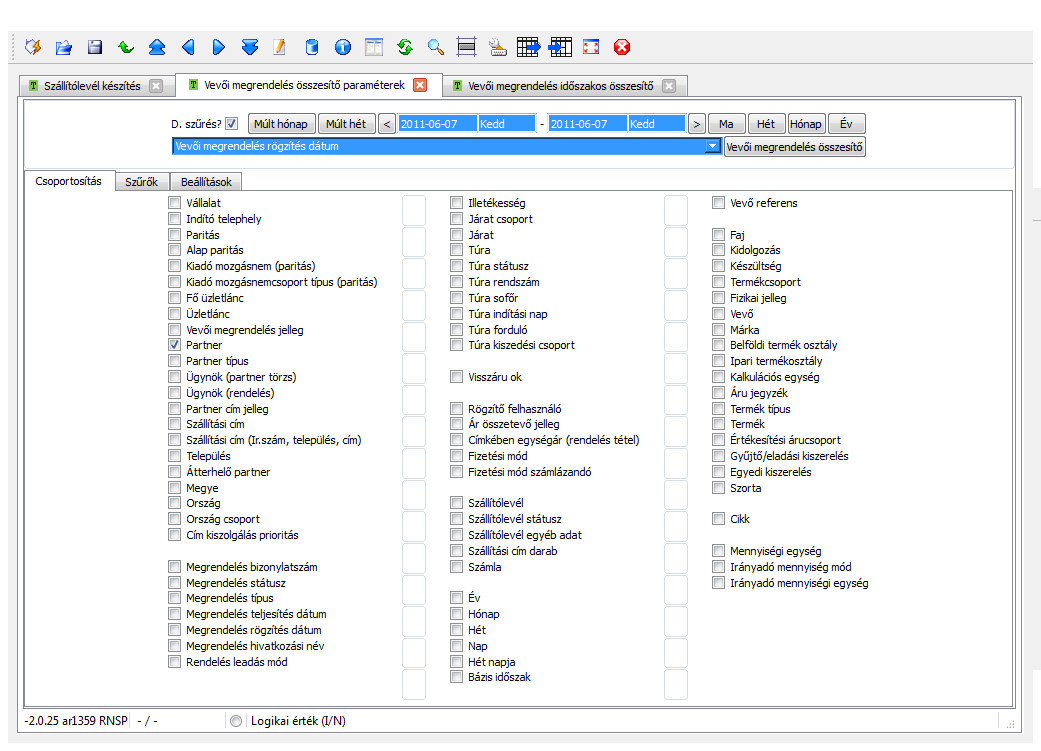The image size is (1041, 751).
Task: Open the Vevői megrendelés rögzítés dátum dropdown
Action: pos(712,147)
